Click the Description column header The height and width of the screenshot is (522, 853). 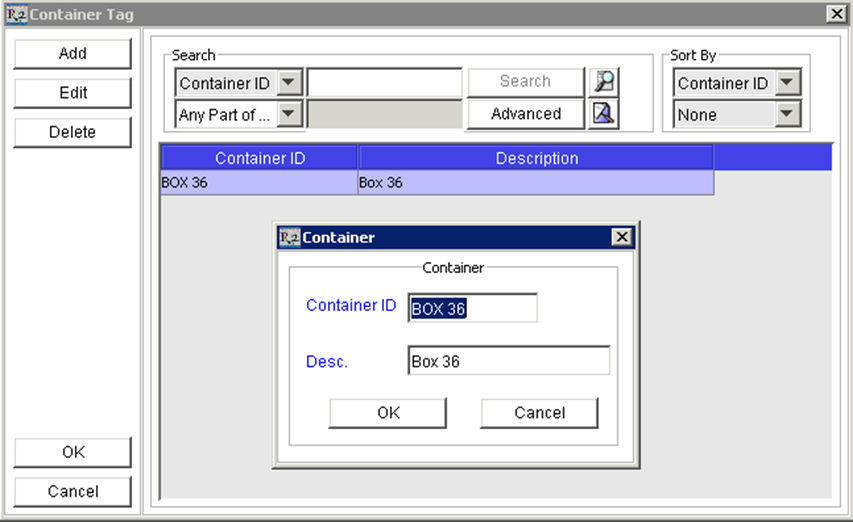[536, 158]
